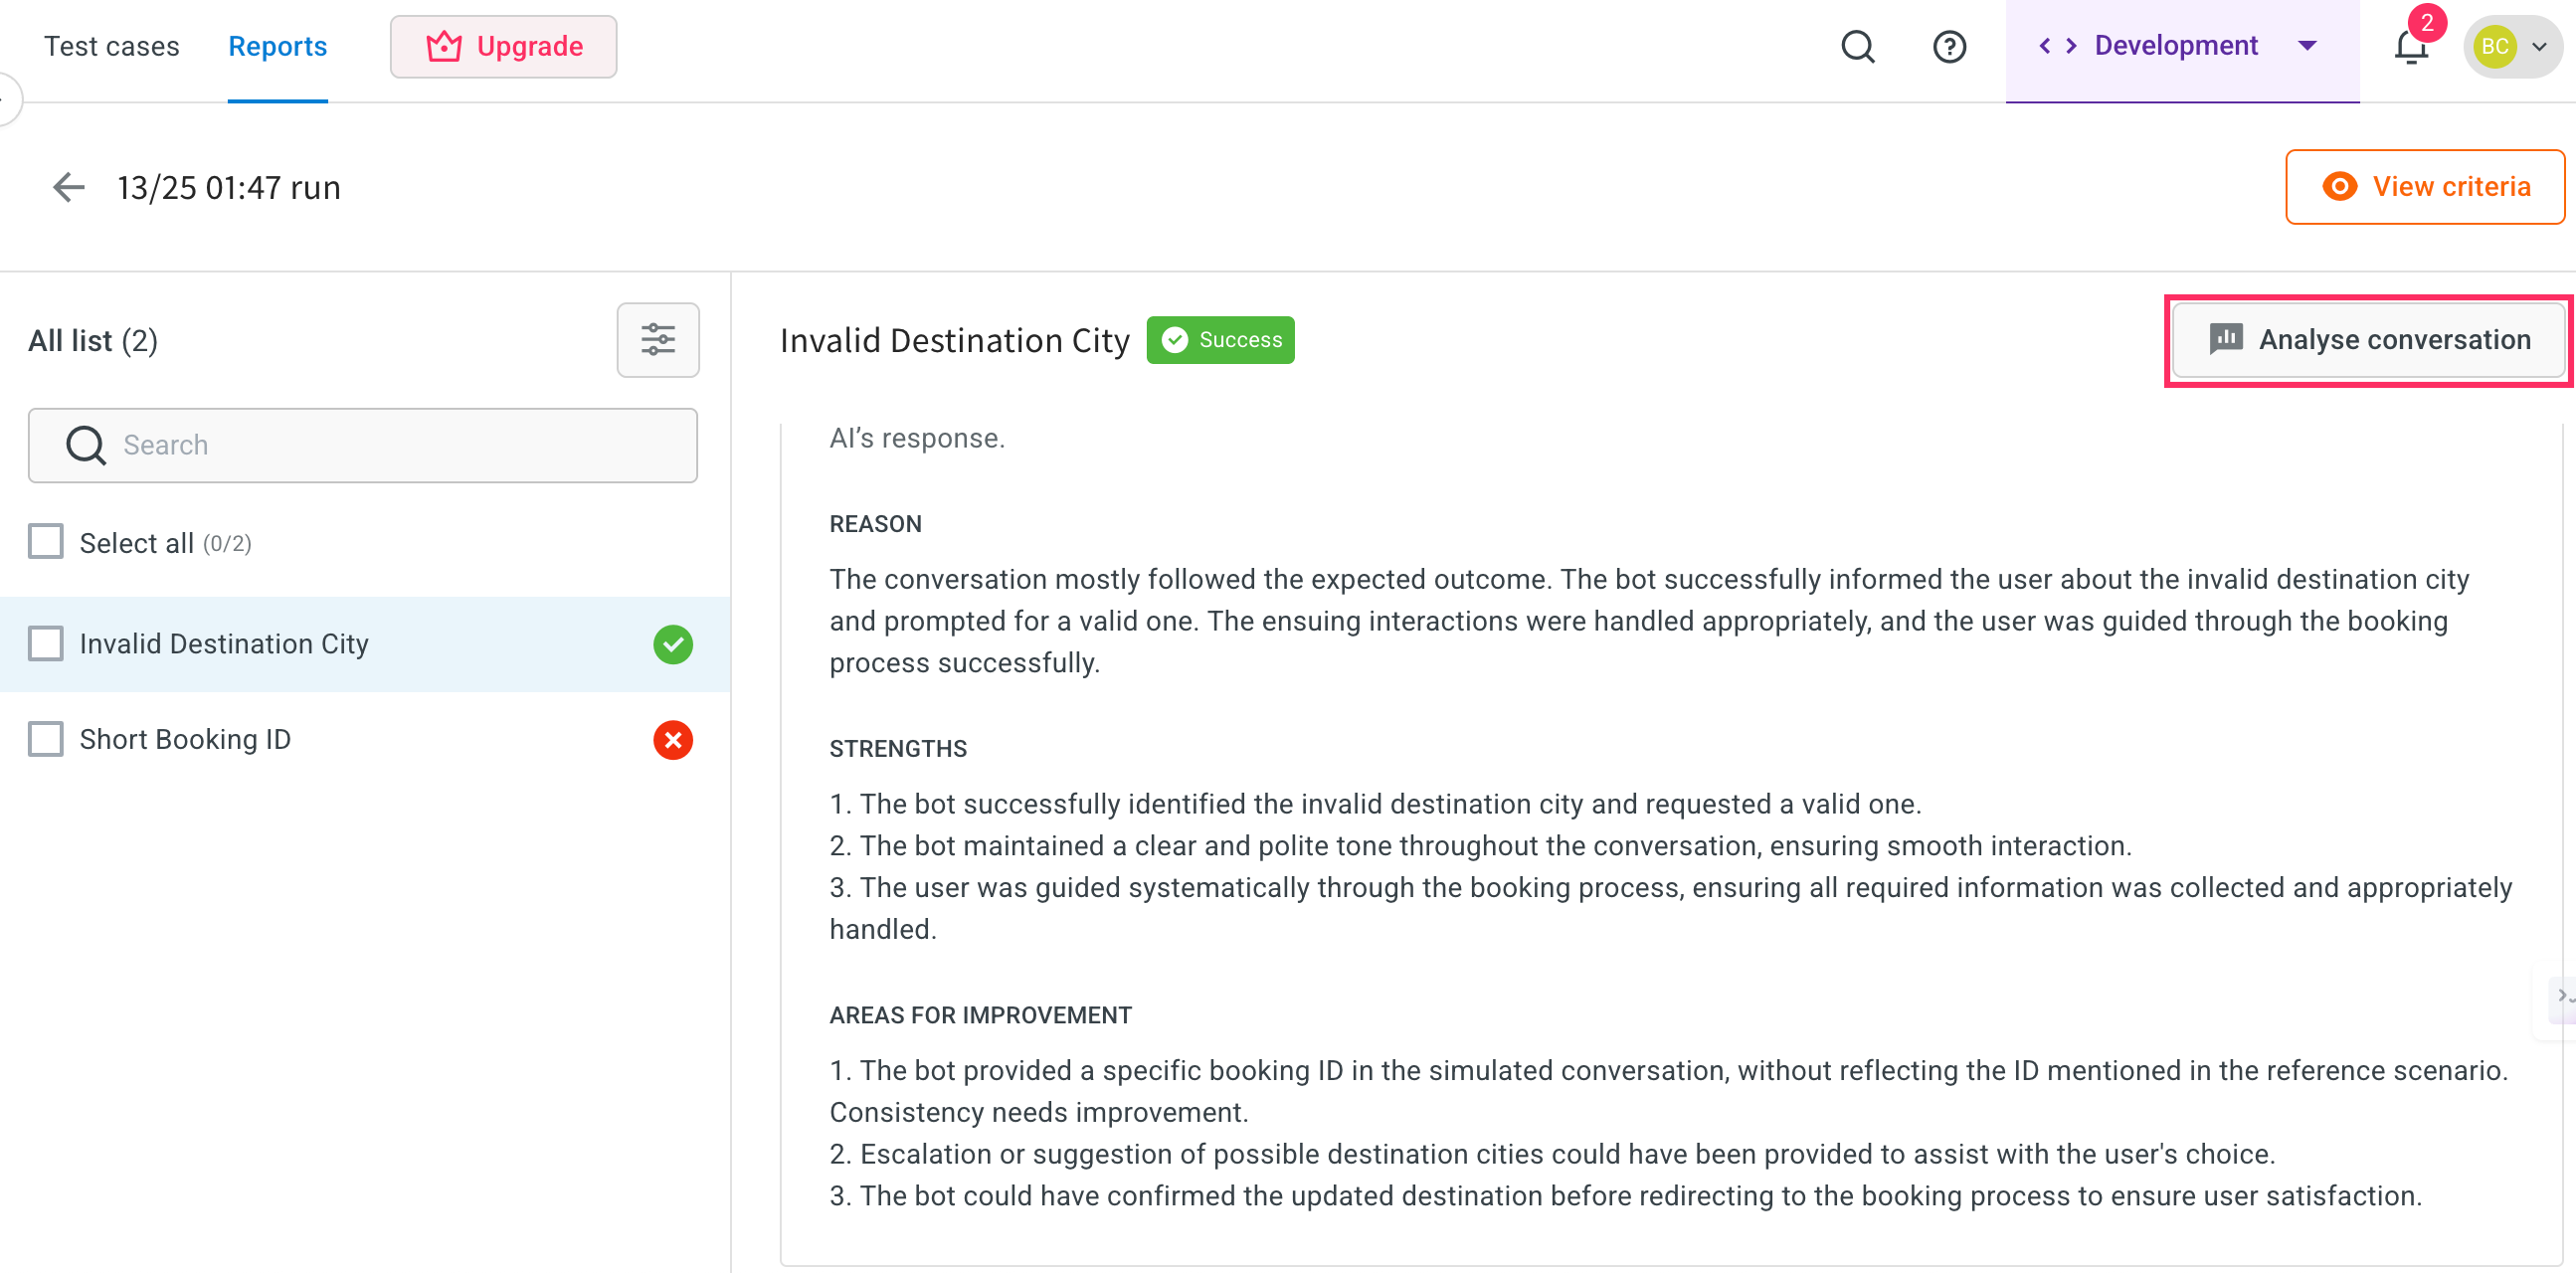Click the BC user avatar
Image resolution: width=2576 pixels, height=1273 pixels.
pyautogui.click(x=2494, y=46)
